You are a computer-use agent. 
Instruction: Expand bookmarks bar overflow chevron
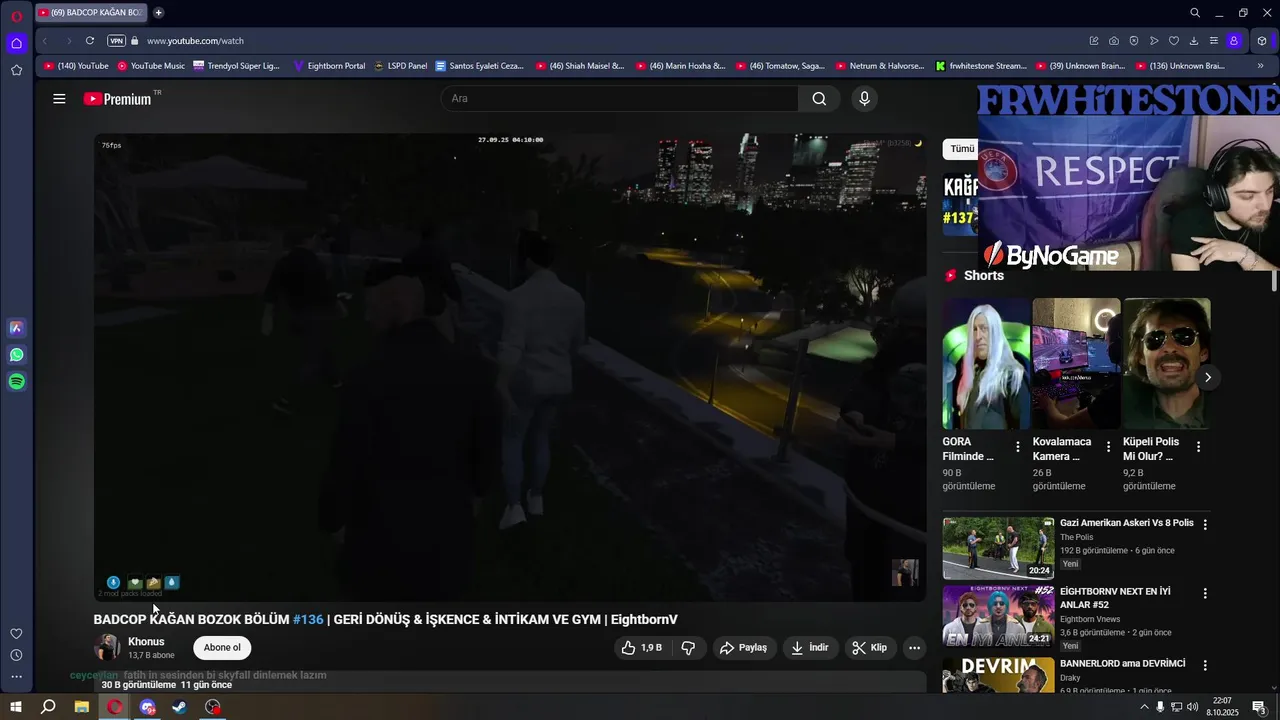[1260, 66]
